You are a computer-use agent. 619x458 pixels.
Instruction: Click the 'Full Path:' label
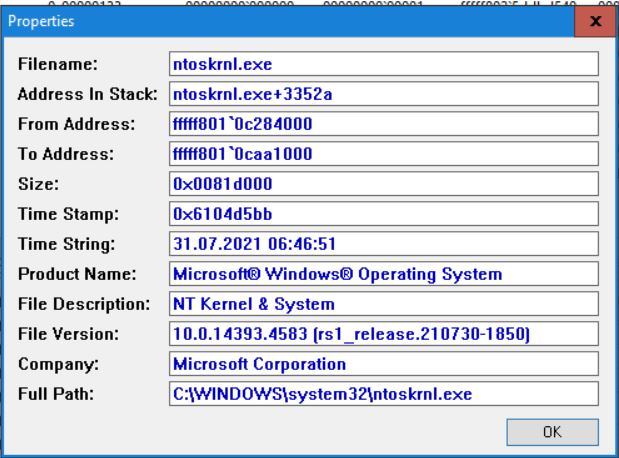tap(56, 394)
